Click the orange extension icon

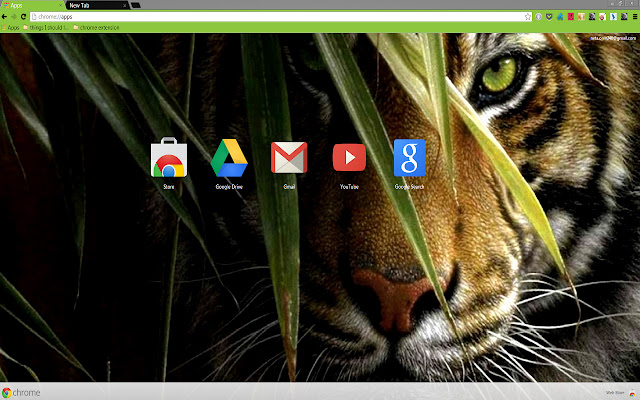(x=581, y=17)
